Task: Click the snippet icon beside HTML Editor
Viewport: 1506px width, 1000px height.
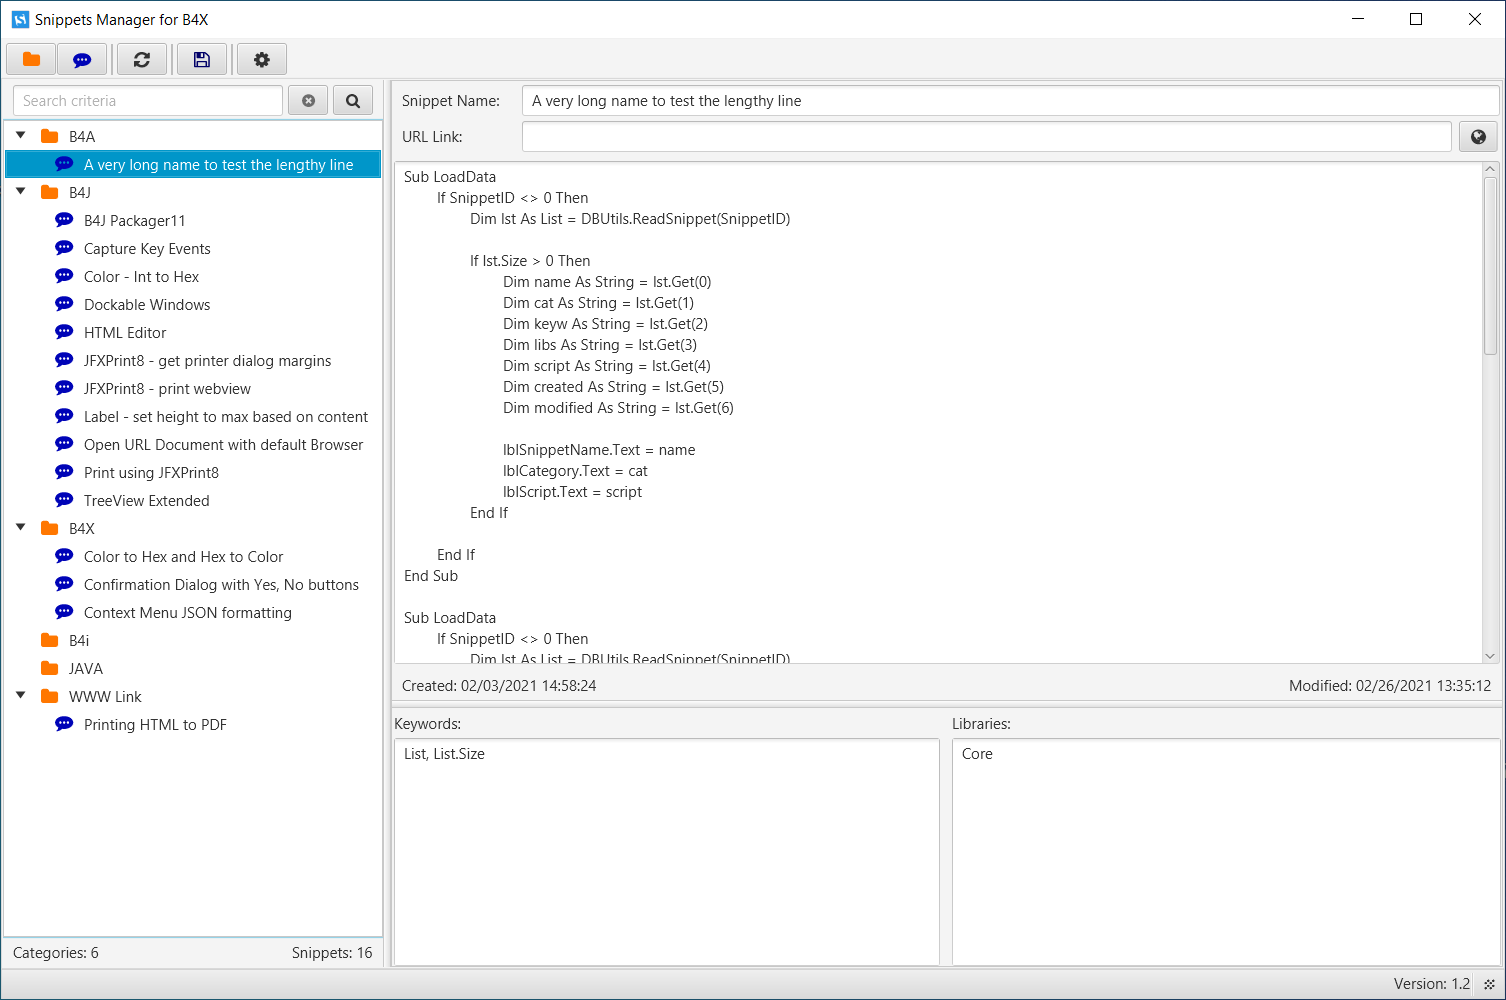Action: pos(64,332)
